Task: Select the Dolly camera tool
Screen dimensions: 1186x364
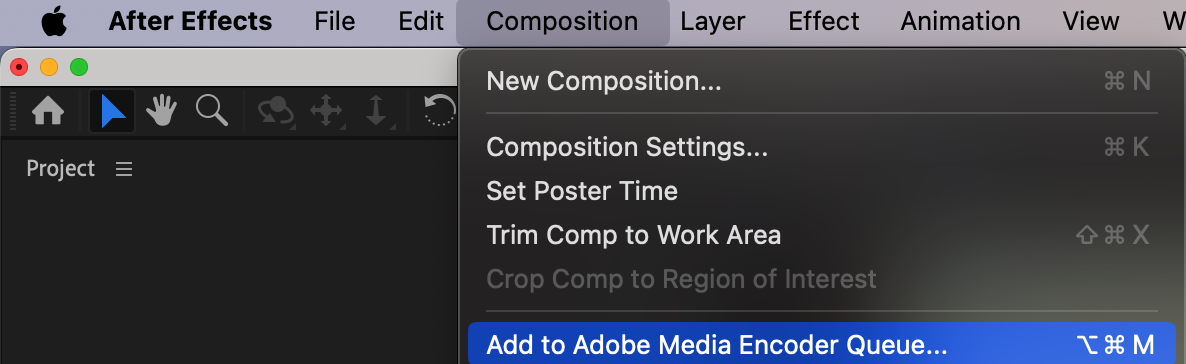Action: pos(377,112)
